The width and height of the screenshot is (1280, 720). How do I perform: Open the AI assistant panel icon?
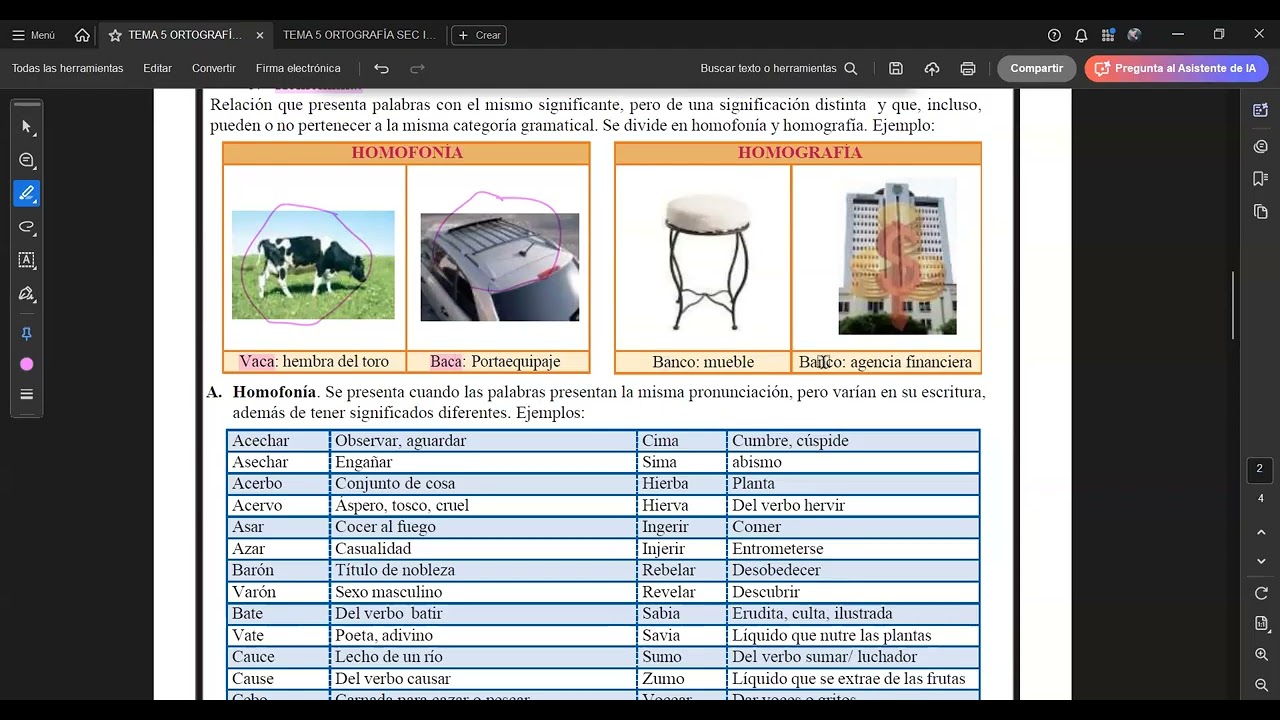[1260, 110]
